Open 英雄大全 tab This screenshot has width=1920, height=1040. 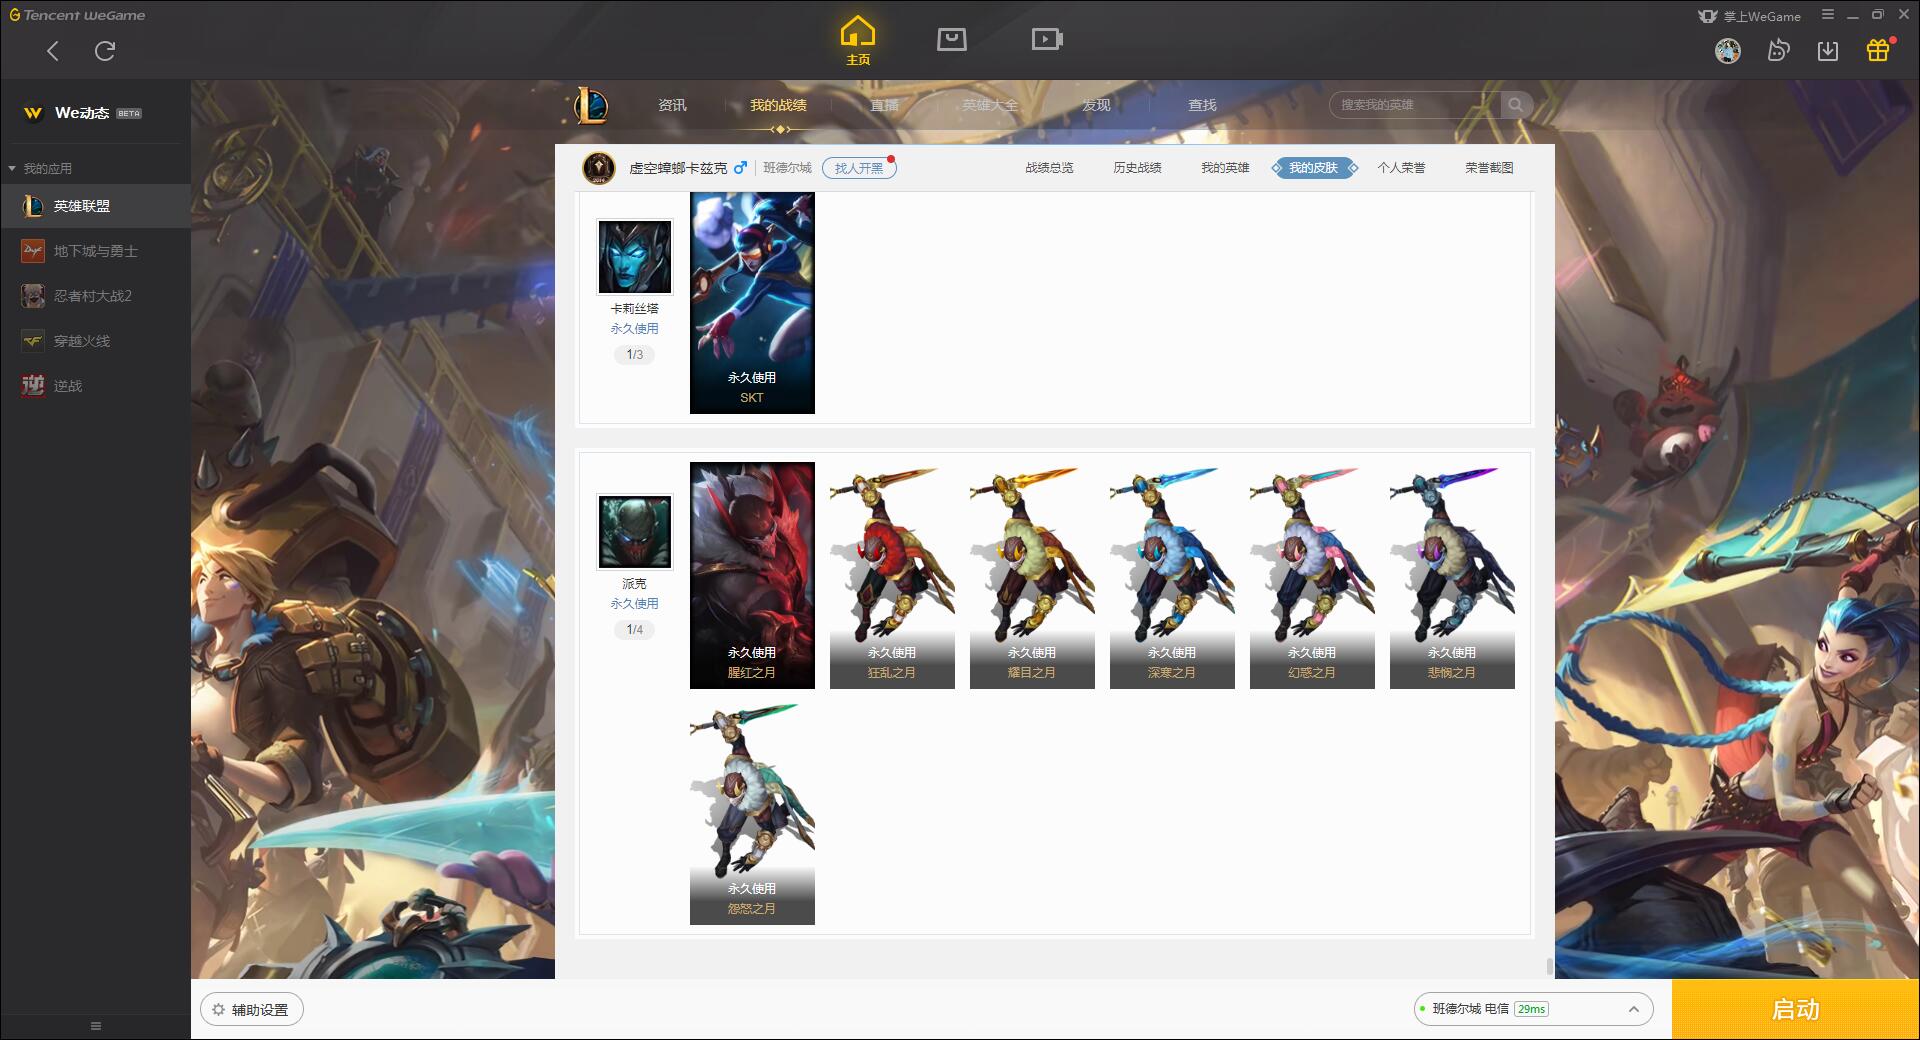[x=990, y=105]
